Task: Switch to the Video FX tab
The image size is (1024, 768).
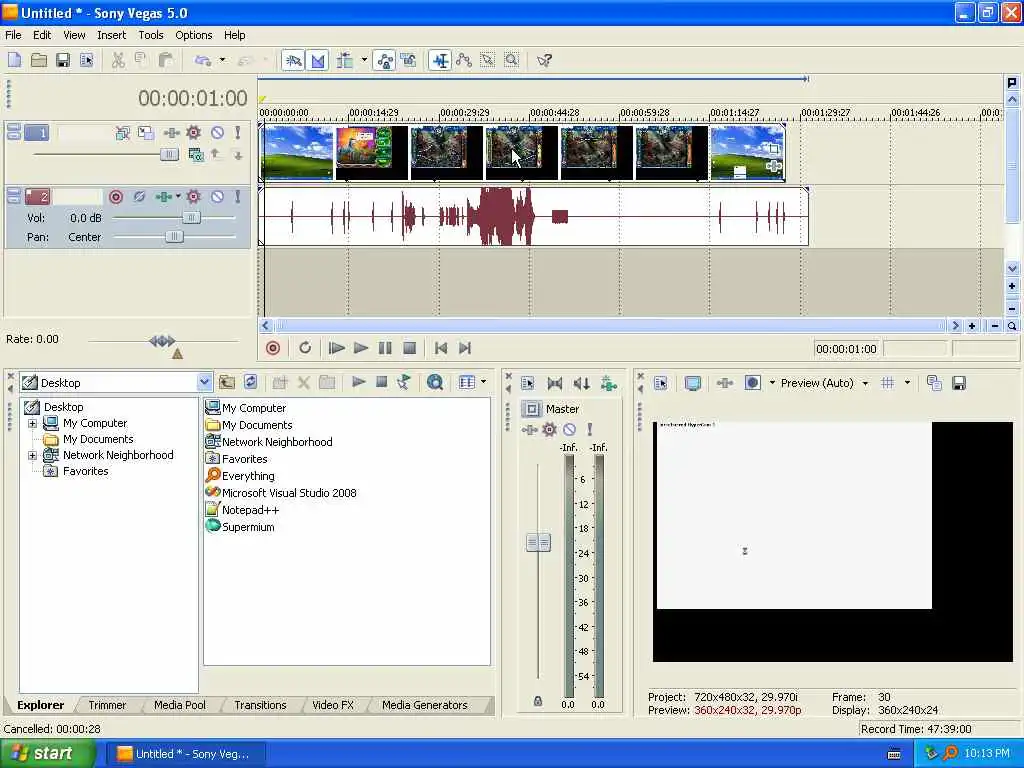Action: coord(333,705)
